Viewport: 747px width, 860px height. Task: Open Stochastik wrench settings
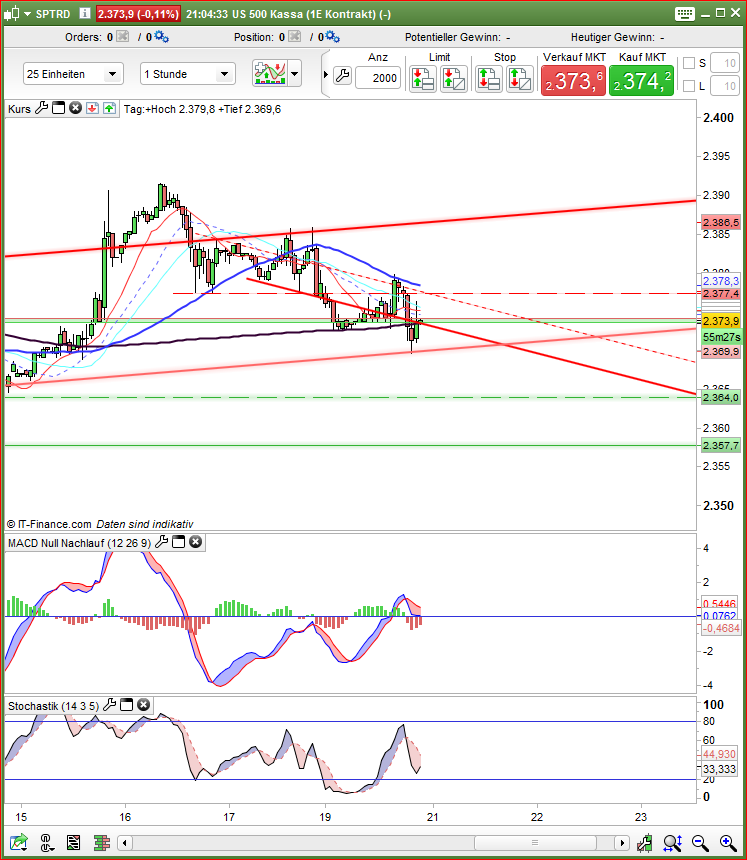pyautogui.click(x=110, y=705)
